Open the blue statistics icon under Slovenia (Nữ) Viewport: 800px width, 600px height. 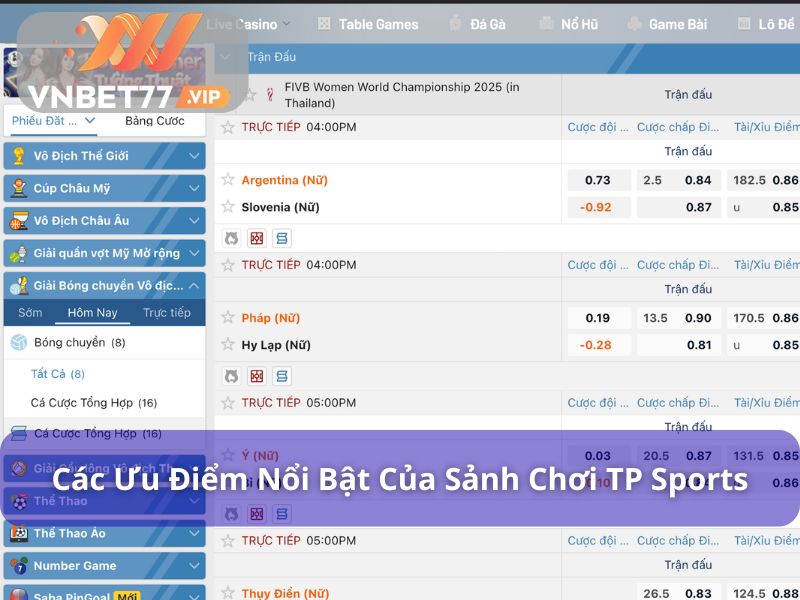(282, 238)
